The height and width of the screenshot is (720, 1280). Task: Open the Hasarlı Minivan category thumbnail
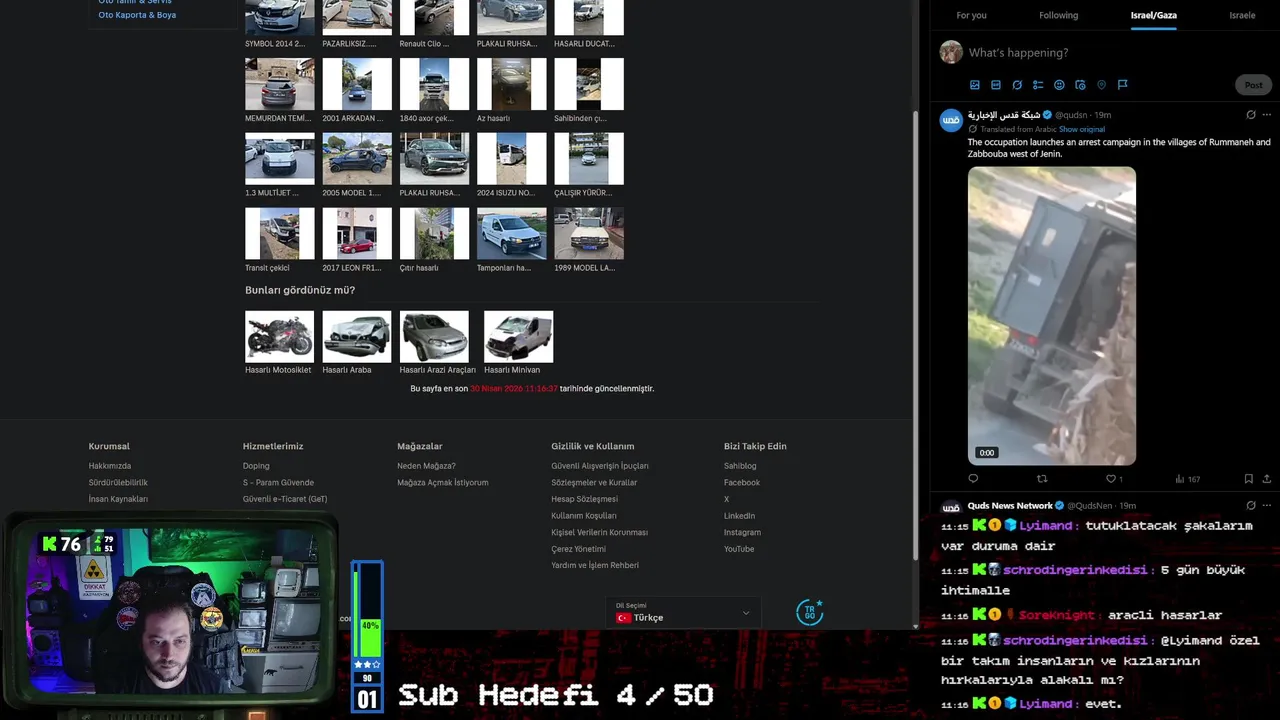(x=518, y=336)
